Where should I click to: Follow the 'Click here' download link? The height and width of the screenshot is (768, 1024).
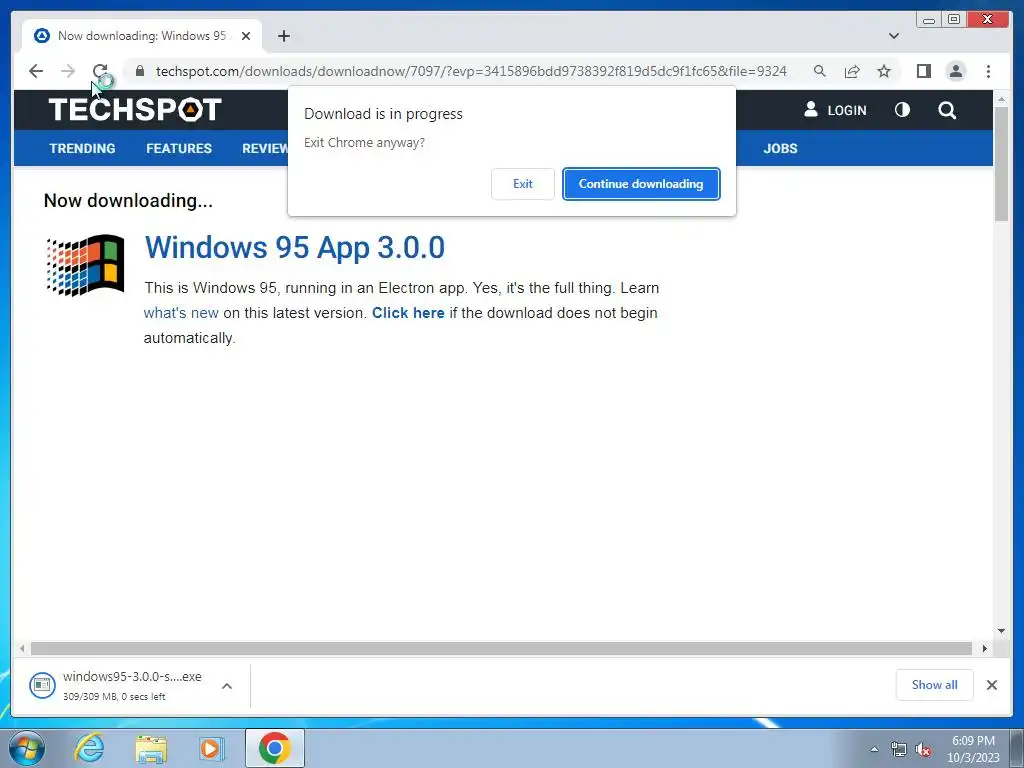pos(408,313)
